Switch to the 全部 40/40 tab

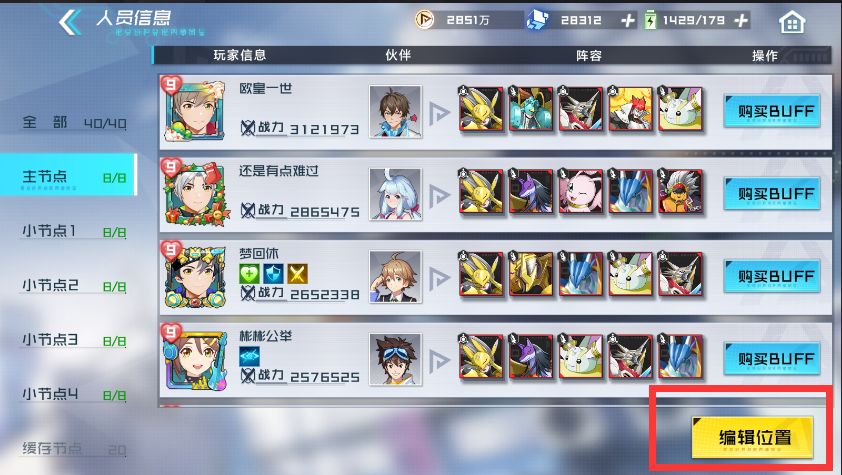point(74,122)
